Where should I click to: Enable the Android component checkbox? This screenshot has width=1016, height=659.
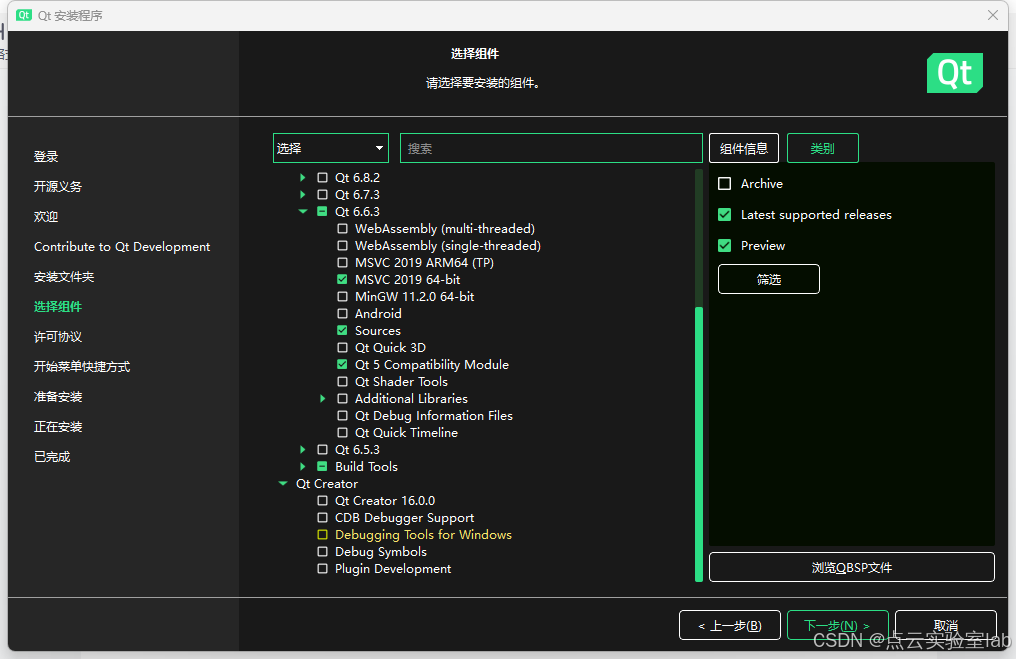click(342, 314)
